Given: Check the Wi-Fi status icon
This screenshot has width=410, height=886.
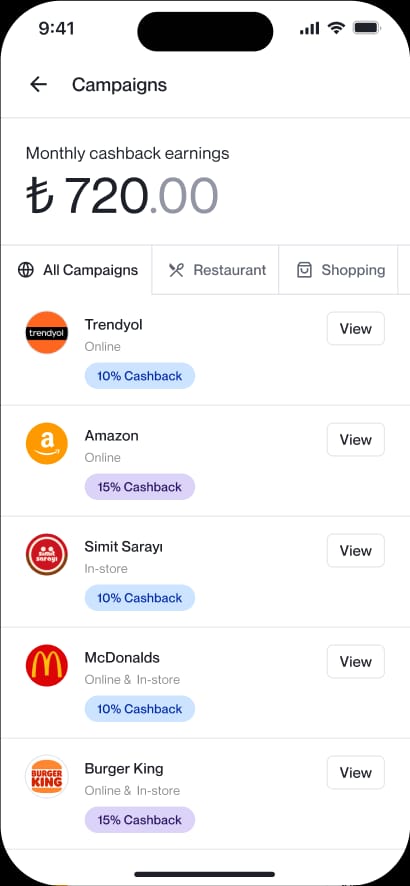Looking at the screenshot, I should pyautogui.click(x=337, y=28).
